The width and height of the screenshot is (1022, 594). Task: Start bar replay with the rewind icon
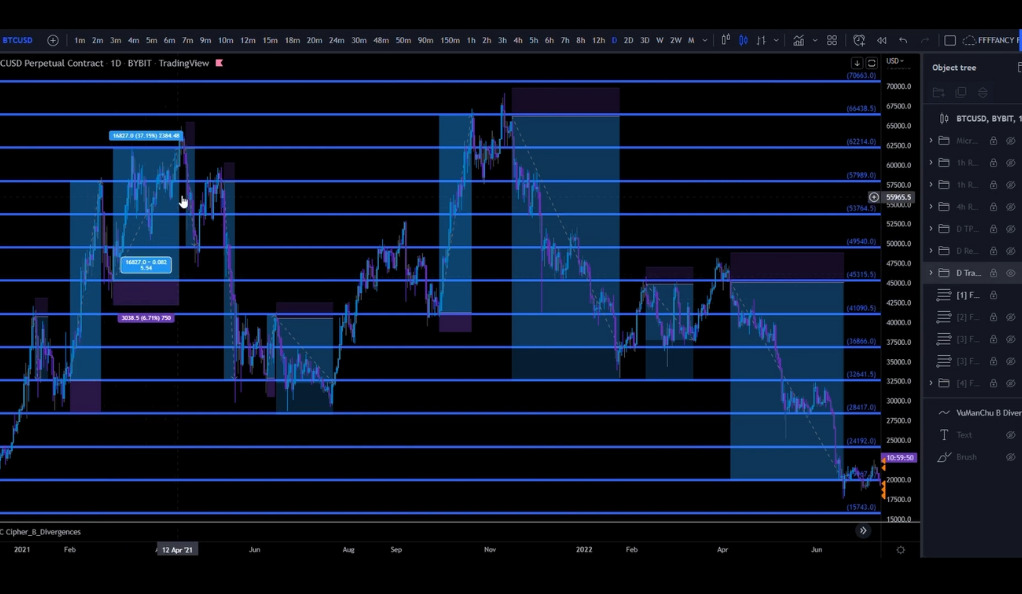click(881, 40)
